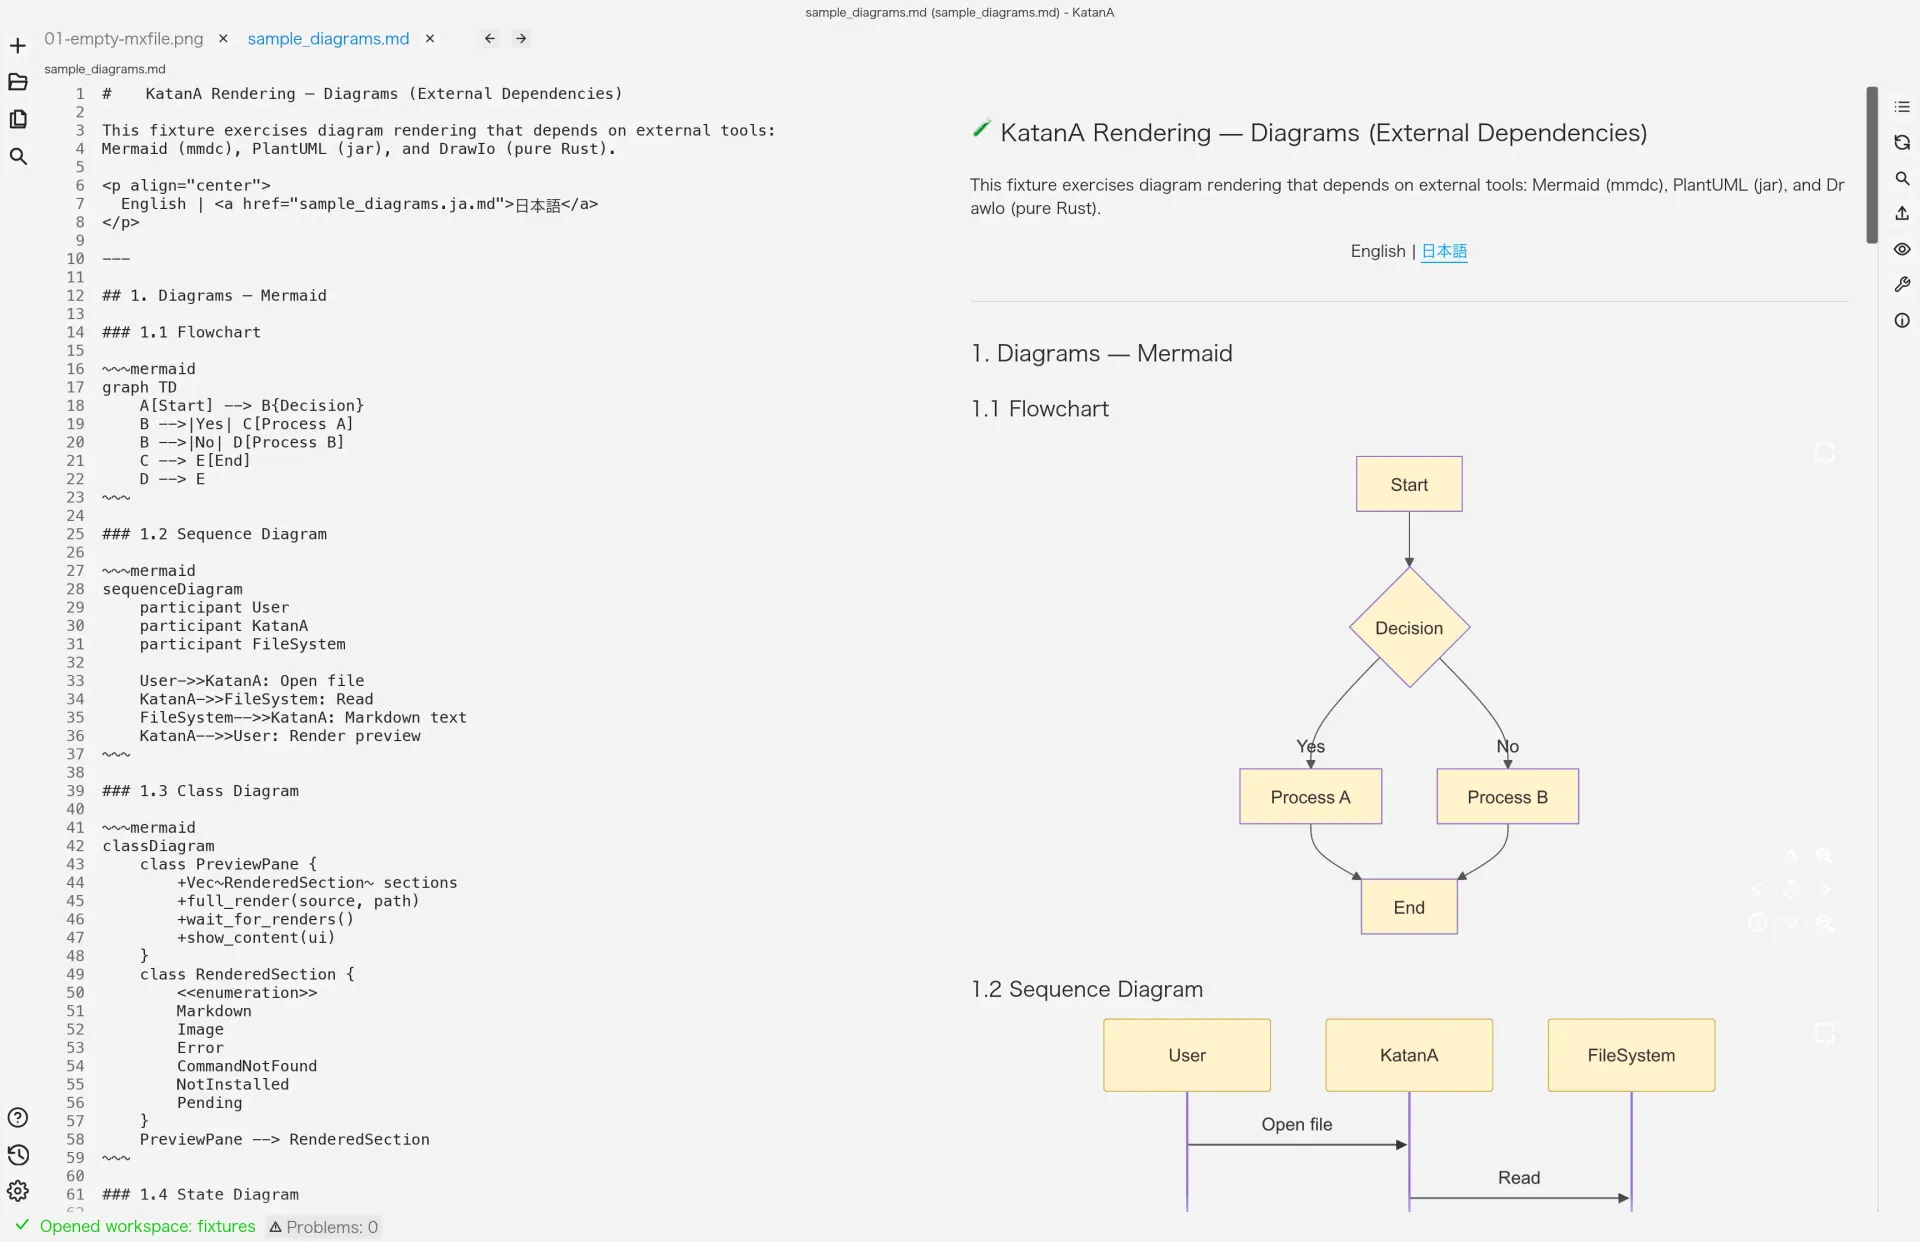Click editor line '### 1.1 Flowchart'

[x=181, y=332]
